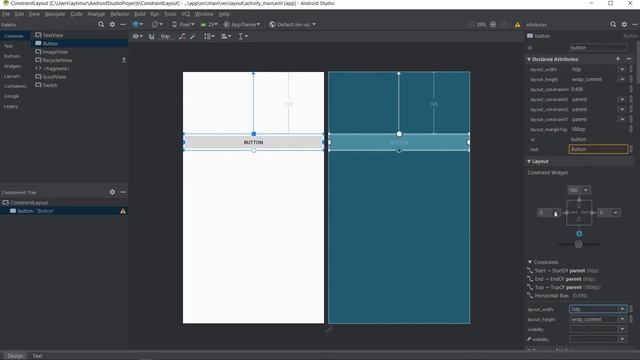
Task: Select TextView in the palette
Action: (80, 35)
